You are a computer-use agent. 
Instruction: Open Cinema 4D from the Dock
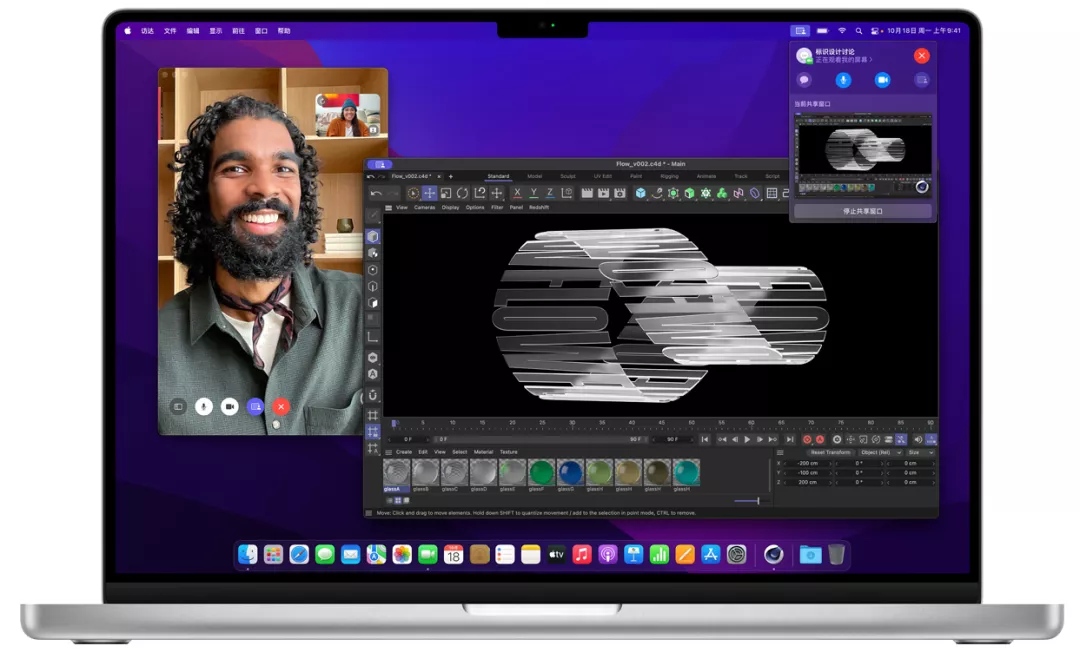tap(773, 554)
